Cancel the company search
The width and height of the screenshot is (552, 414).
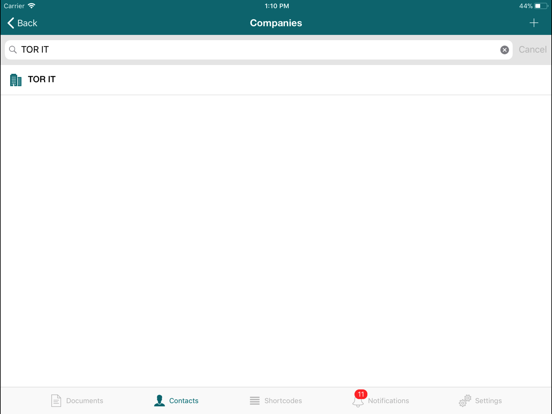pos(532,50)
